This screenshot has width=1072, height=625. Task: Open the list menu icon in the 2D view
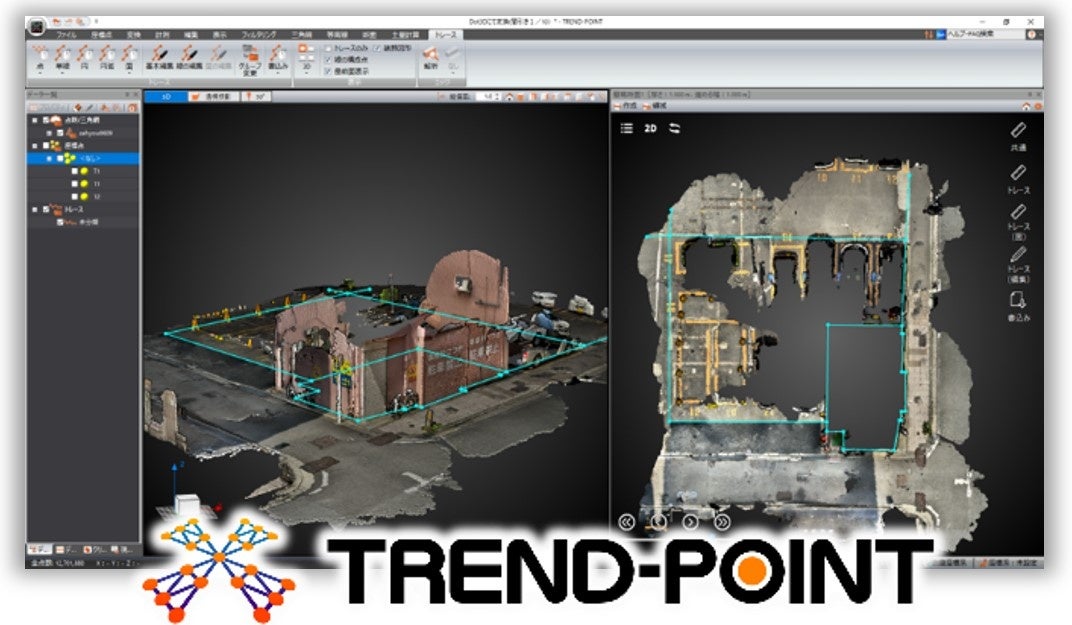pyautogui.click(x=626, y=129)
